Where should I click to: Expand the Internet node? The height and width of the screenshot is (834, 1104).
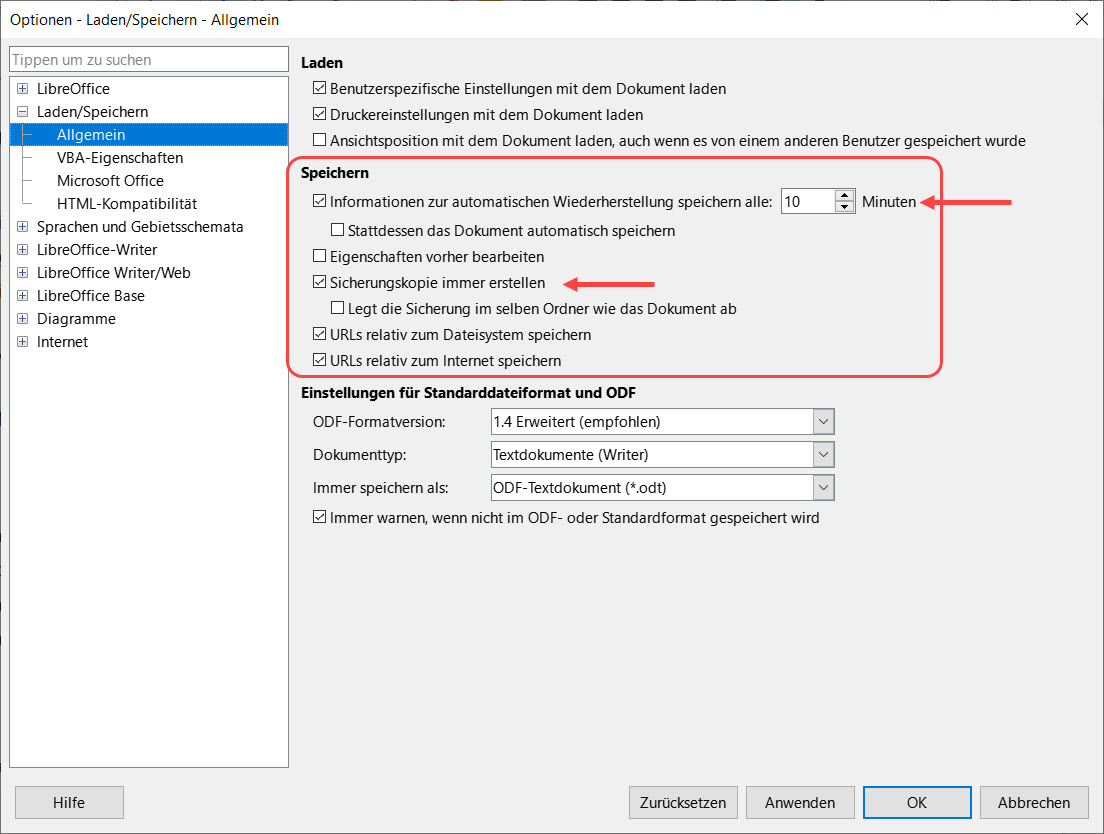23,342
